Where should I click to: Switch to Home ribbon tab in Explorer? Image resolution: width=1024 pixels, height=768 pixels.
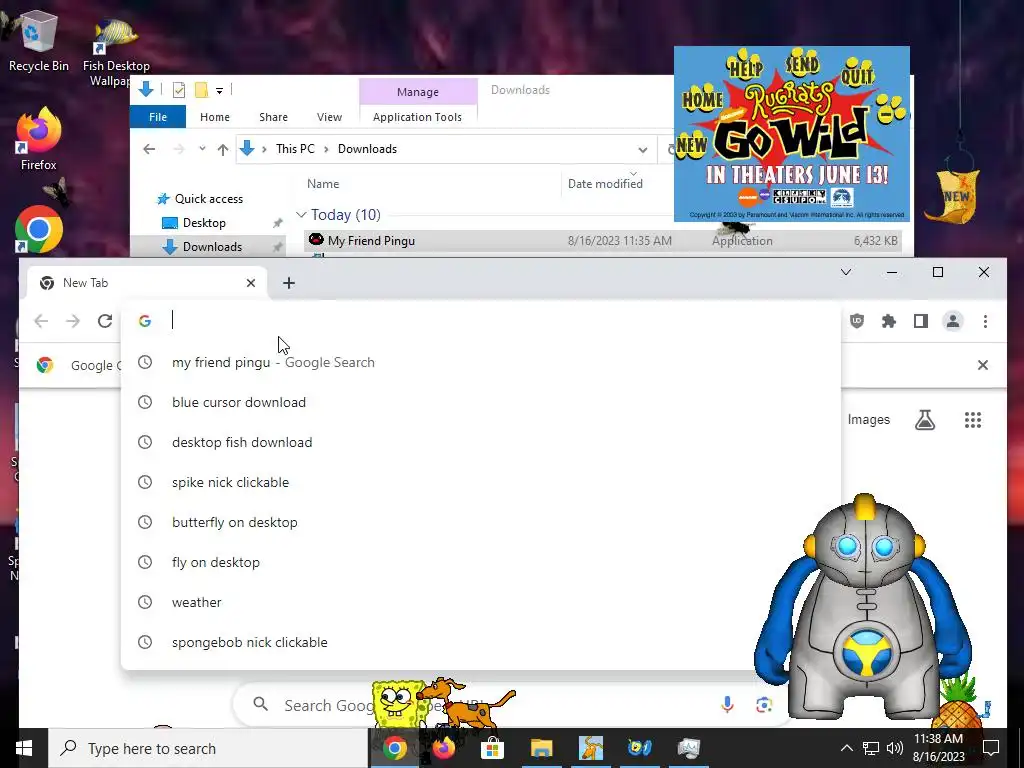(x=215, y=117)
